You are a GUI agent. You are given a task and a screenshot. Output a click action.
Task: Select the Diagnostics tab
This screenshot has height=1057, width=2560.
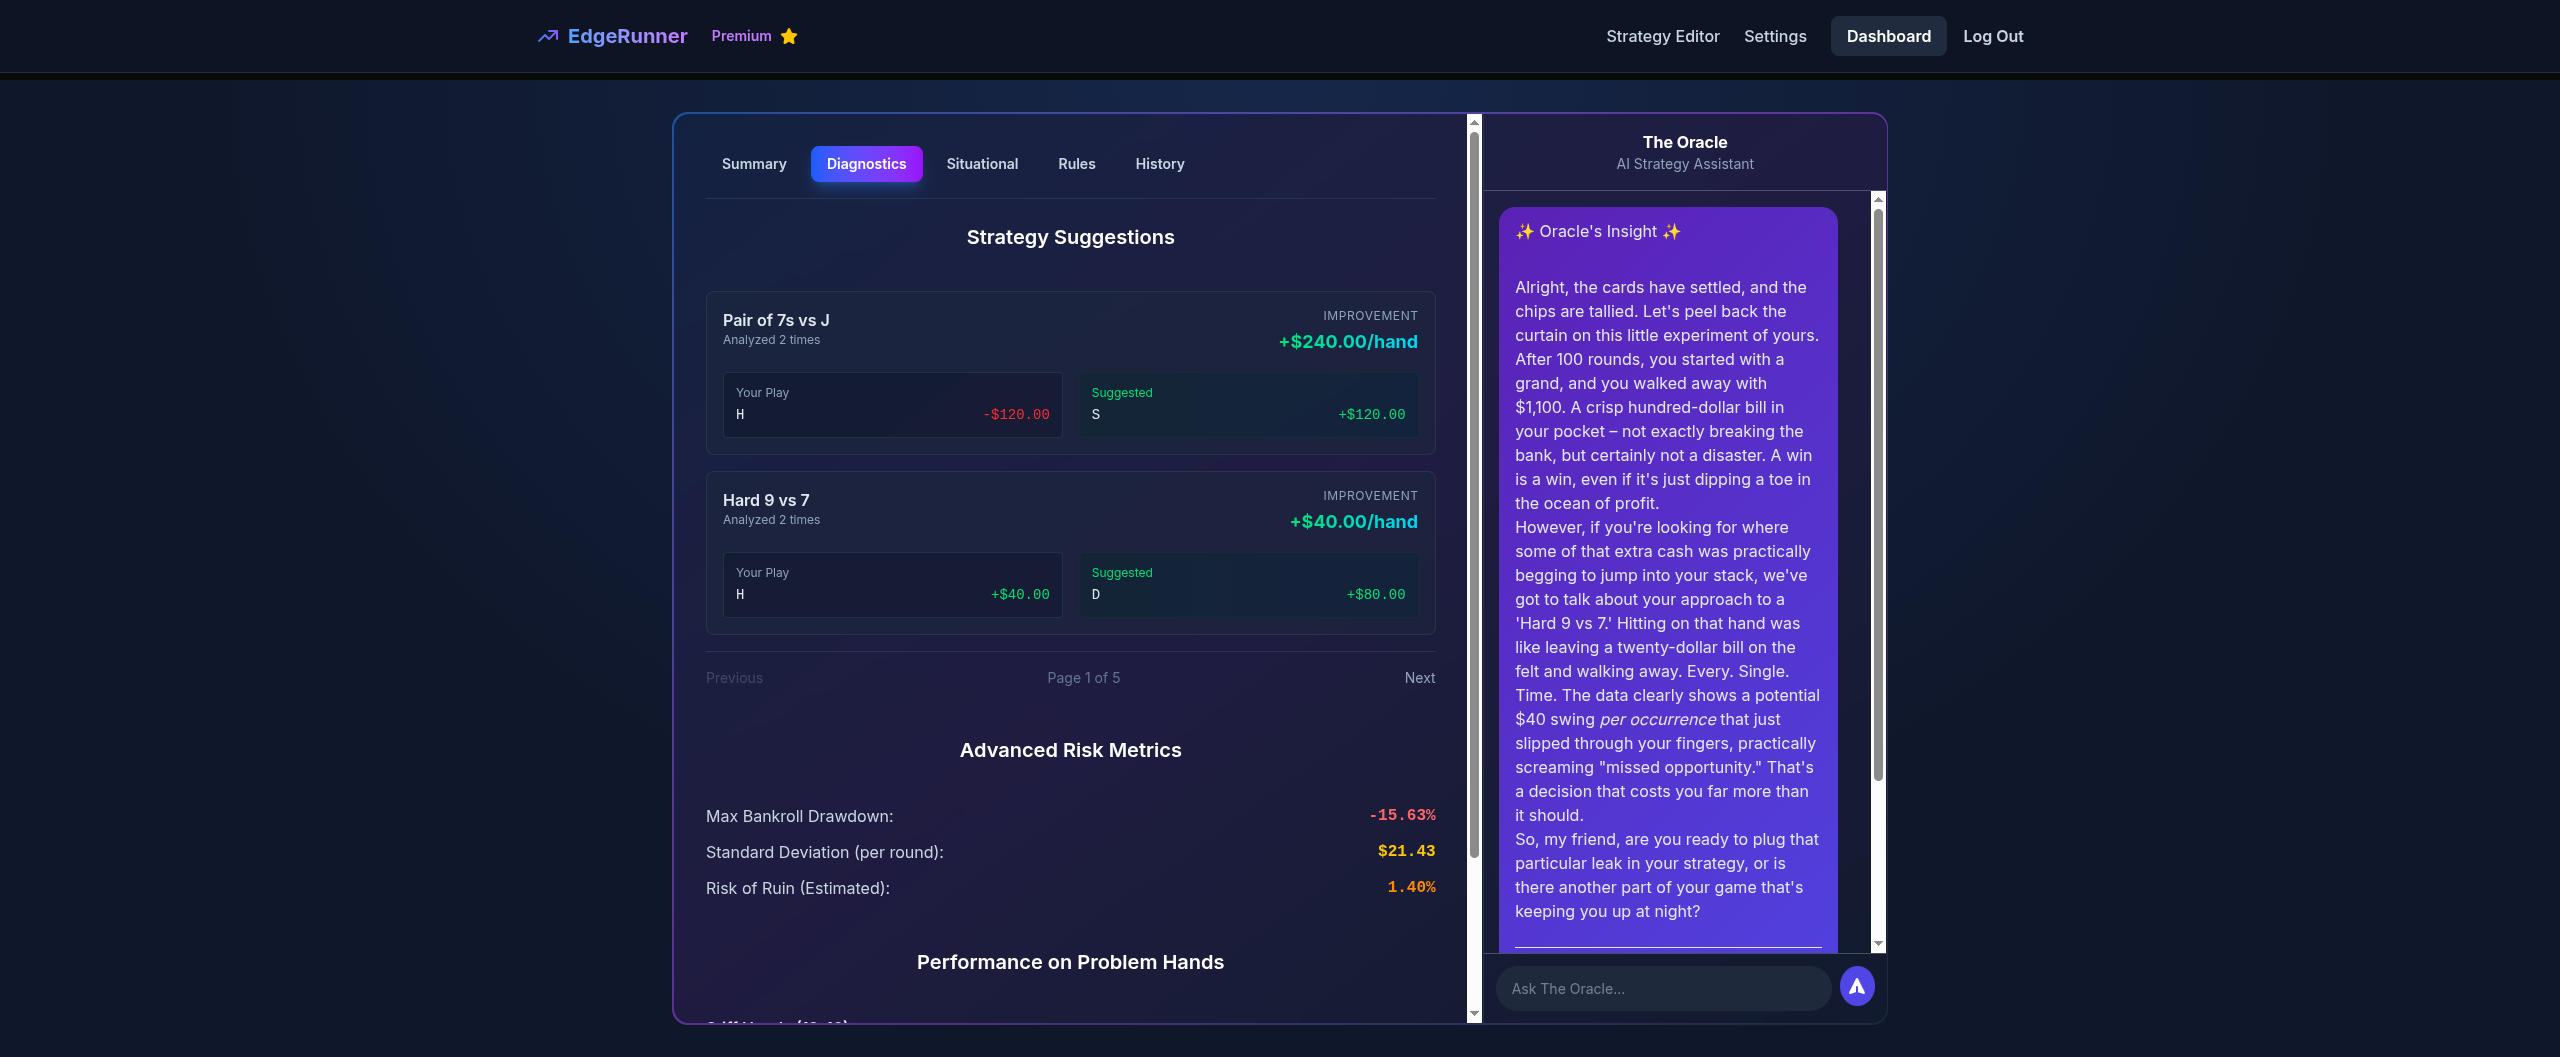coord(866,163)
